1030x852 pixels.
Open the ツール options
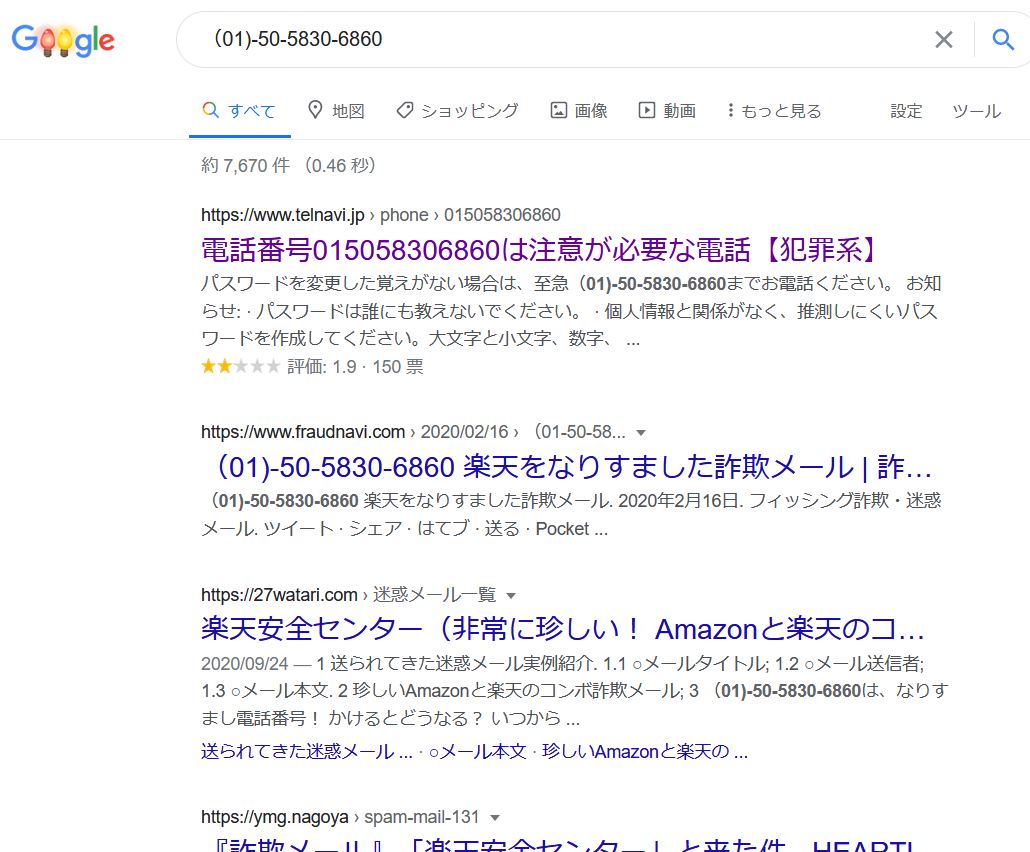click(977, 111)
